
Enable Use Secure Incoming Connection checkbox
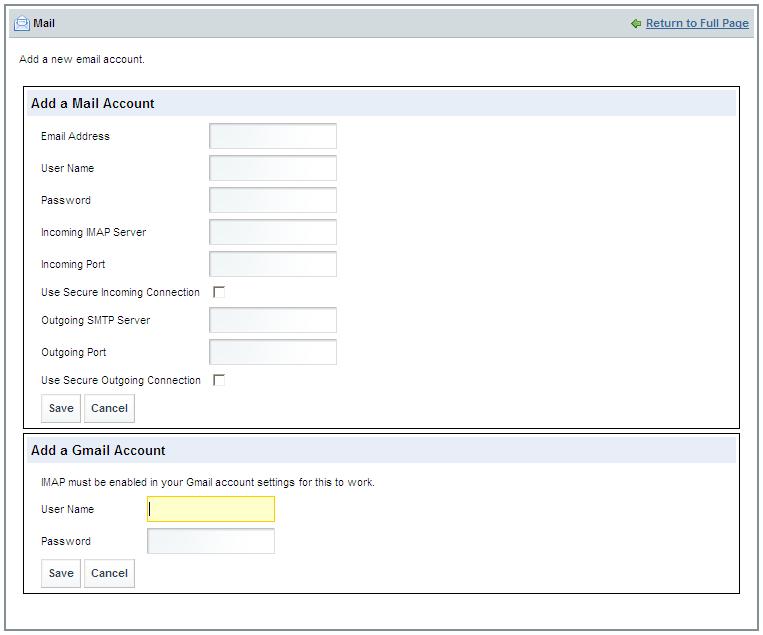coord(219,292)
